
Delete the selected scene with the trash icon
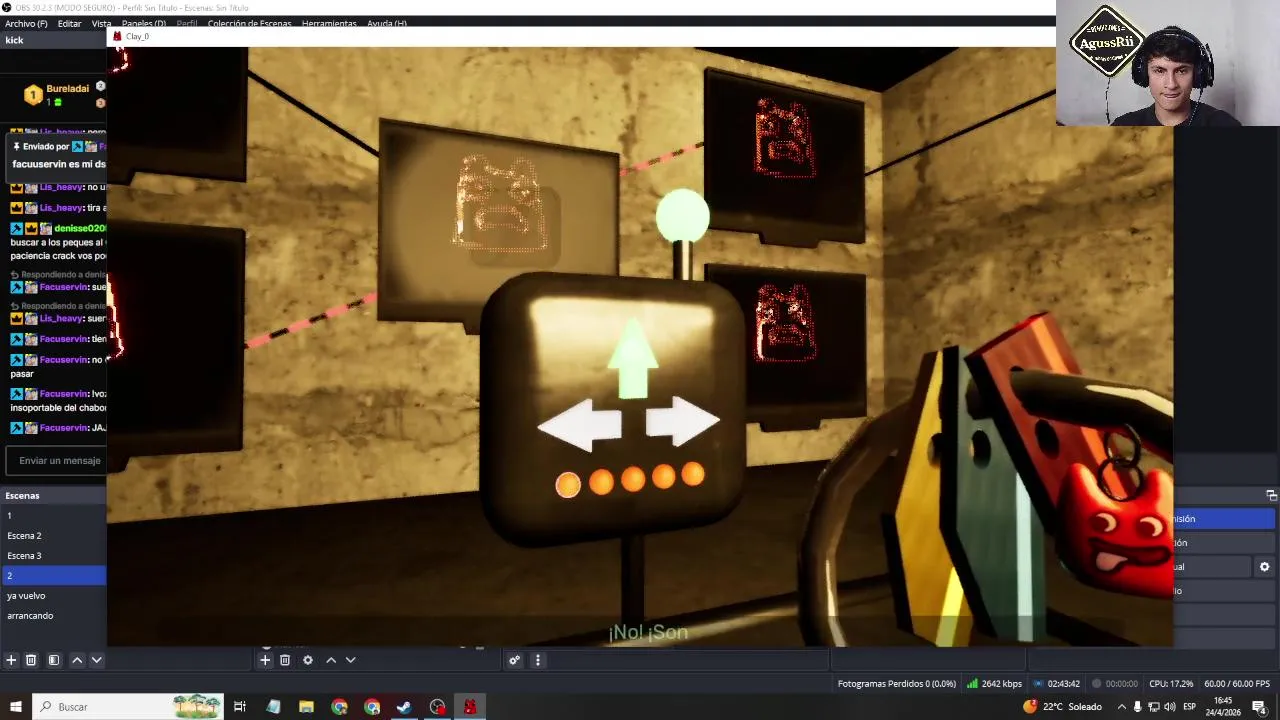click(31, 660)
